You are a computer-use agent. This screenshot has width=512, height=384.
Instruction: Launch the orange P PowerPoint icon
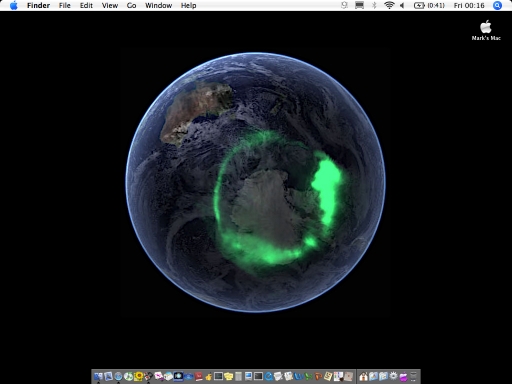coord(318,376)
